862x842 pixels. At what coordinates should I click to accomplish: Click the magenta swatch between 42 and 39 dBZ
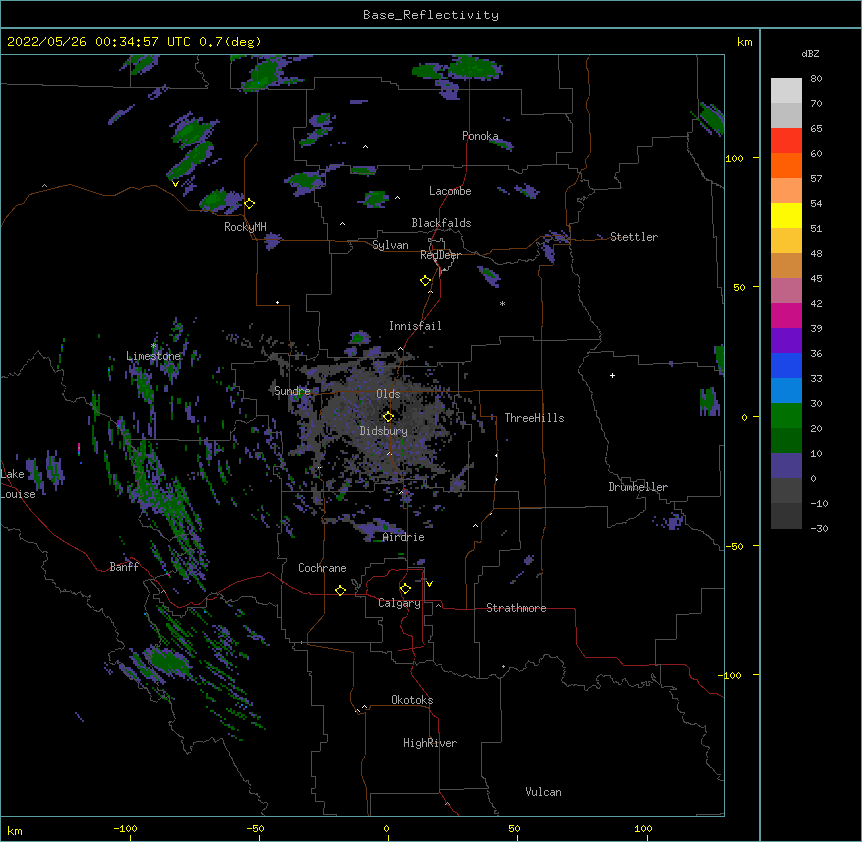[x=786, y=315]
